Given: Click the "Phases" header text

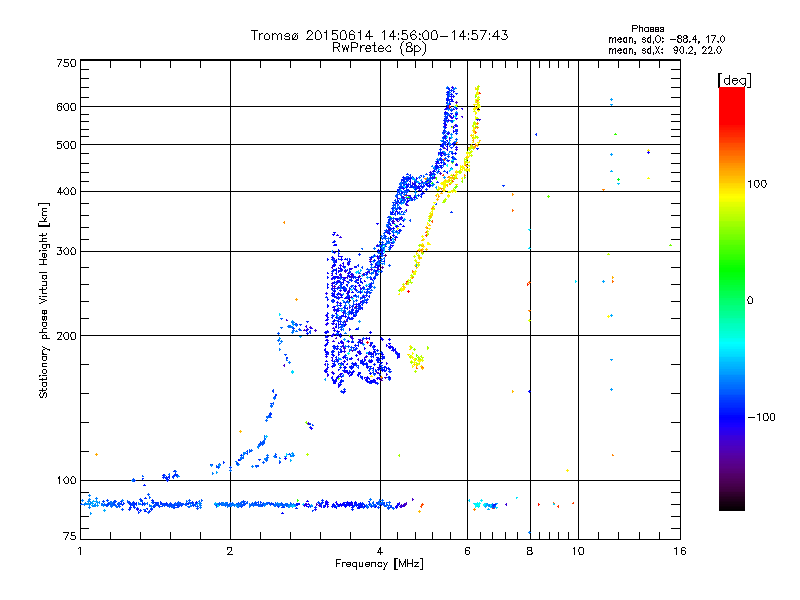Looking at the screenshot, I should (647, 29).
